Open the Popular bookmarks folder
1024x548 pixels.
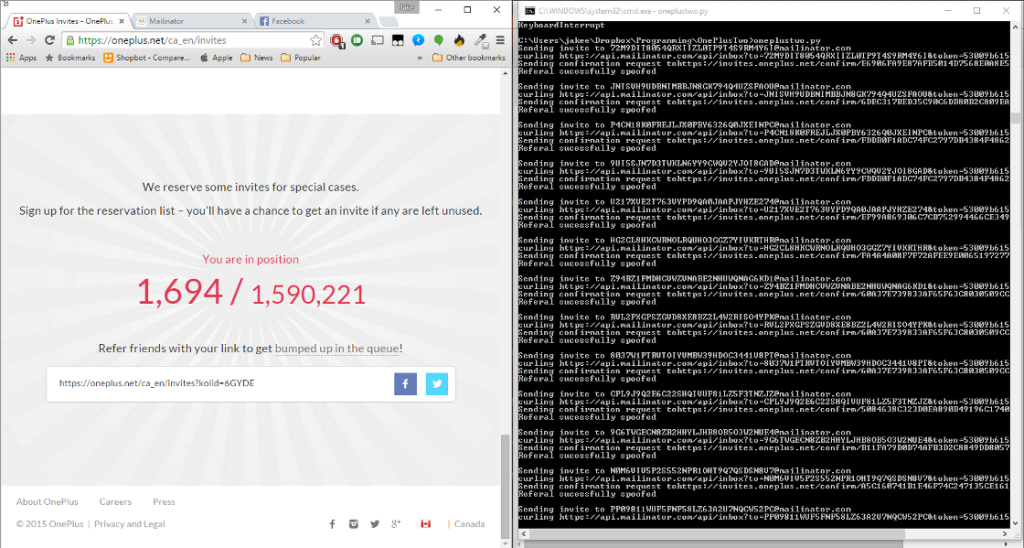tap(300, 57)
